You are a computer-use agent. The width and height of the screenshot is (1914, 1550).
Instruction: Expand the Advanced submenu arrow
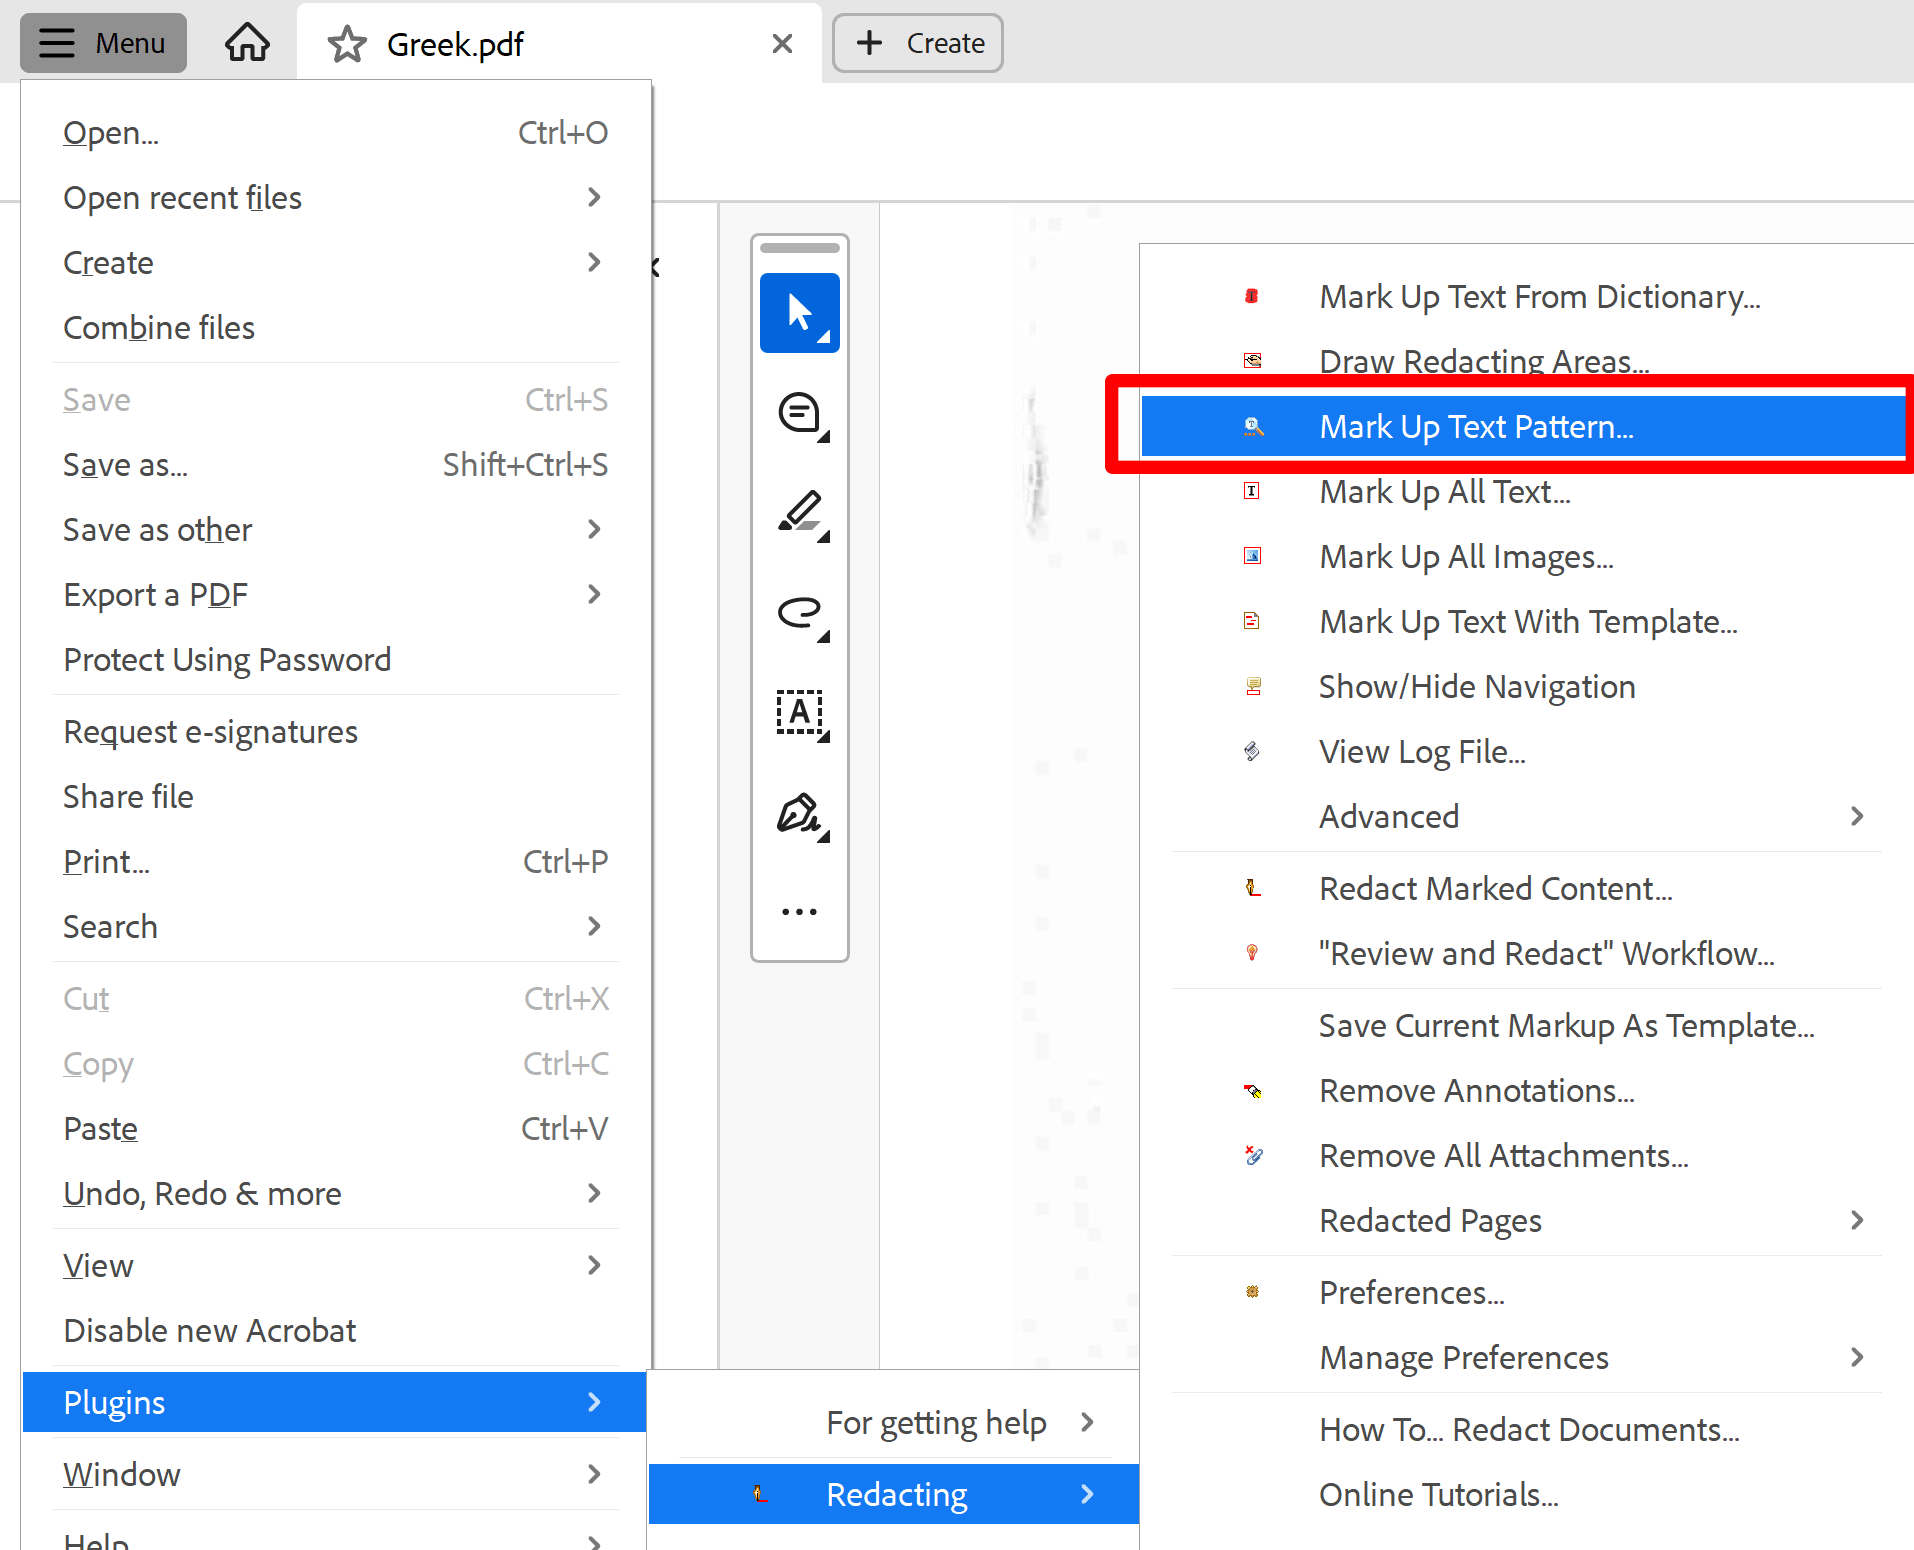click(1857, 816)
